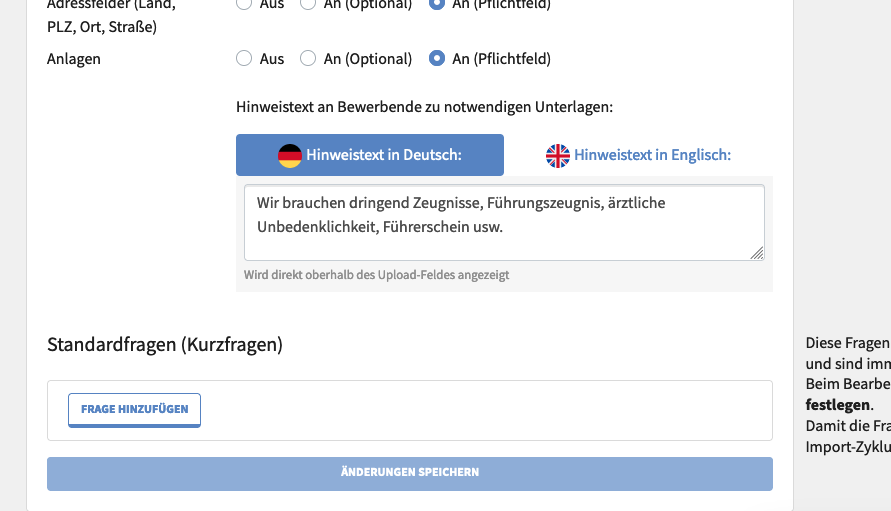Click the textarea resize handle
This screenshot has height=511, width=891.
[757, 253]
